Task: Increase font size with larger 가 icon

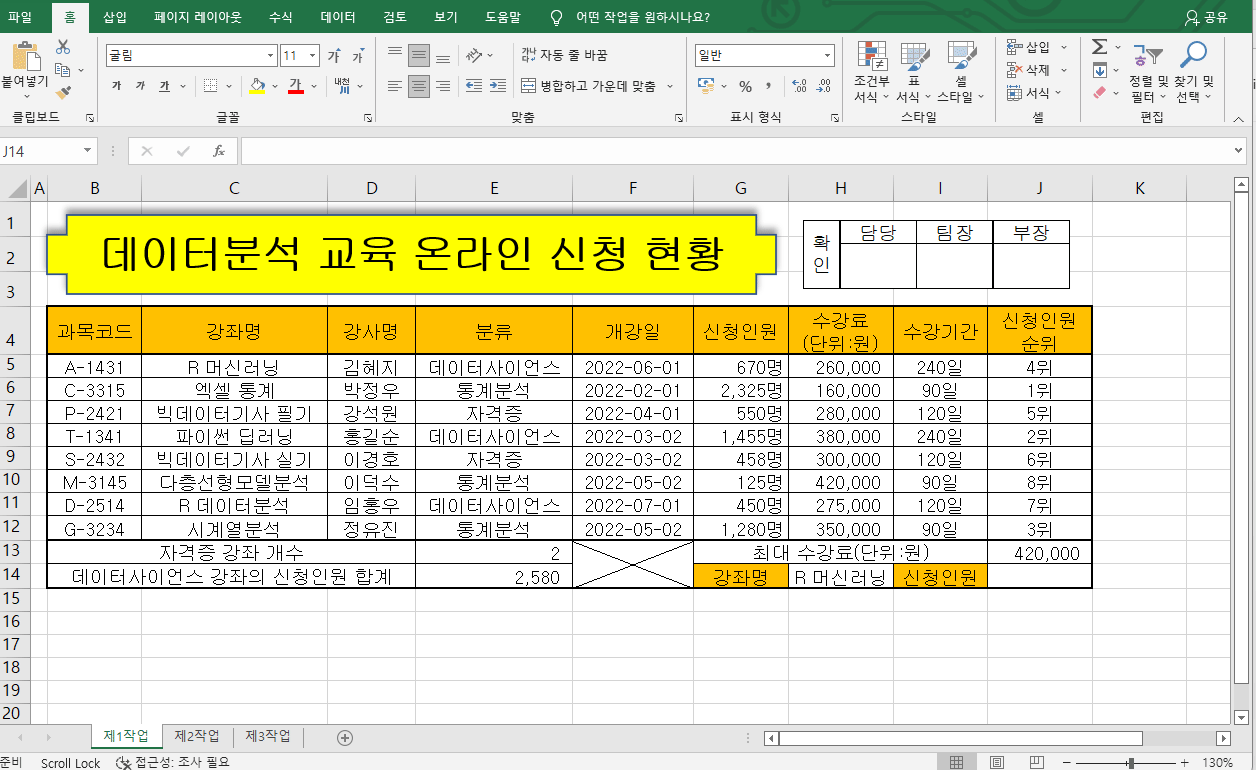Action: (334, 56)
